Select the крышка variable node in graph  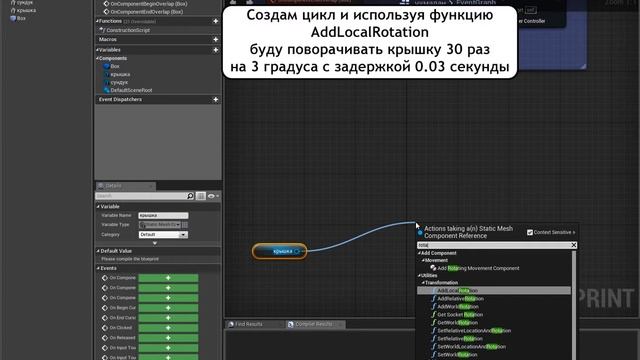(x=280, y=251)
